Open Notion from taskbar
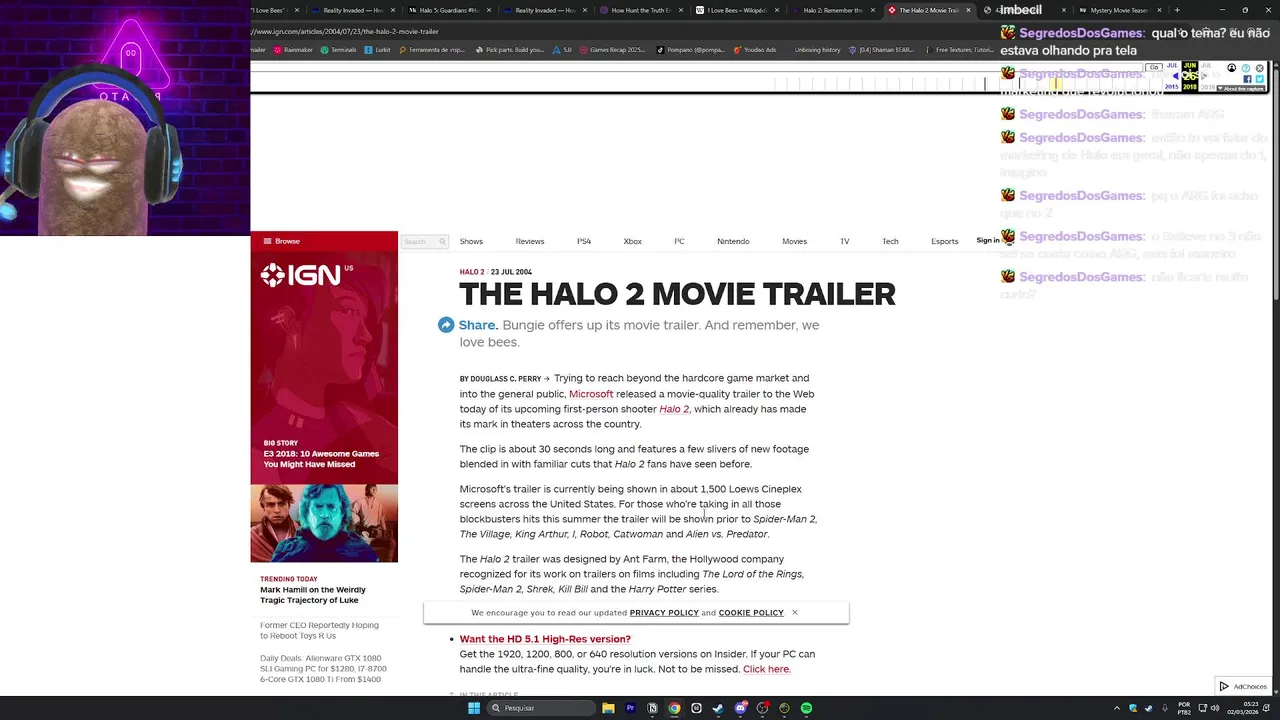This screenshot has width=1280, height=720. pyautogui.click(x=652, y=708)
